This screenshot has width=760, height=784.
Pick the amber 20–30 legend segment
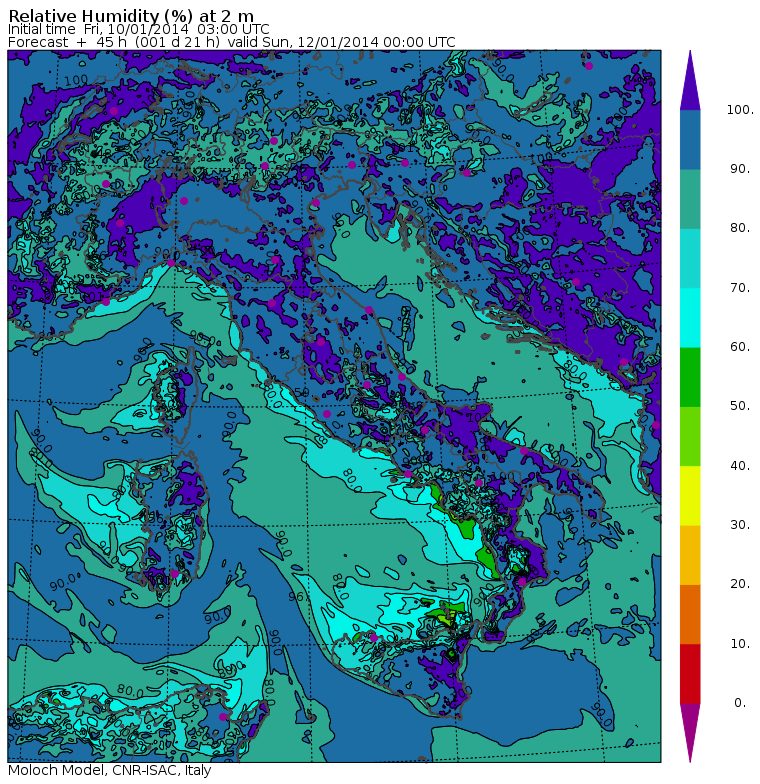point(690,555)
